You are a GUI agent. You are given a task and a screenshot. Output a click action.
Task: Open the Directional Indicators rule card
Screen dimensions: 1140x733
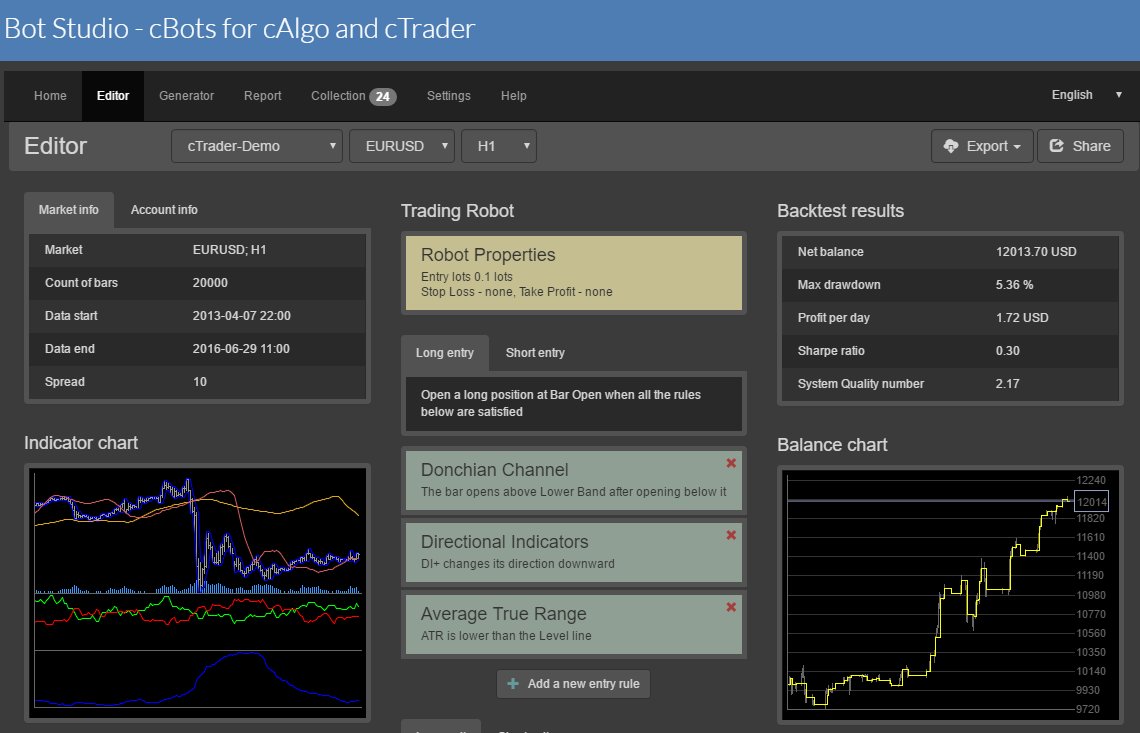(x=574, y=552)
